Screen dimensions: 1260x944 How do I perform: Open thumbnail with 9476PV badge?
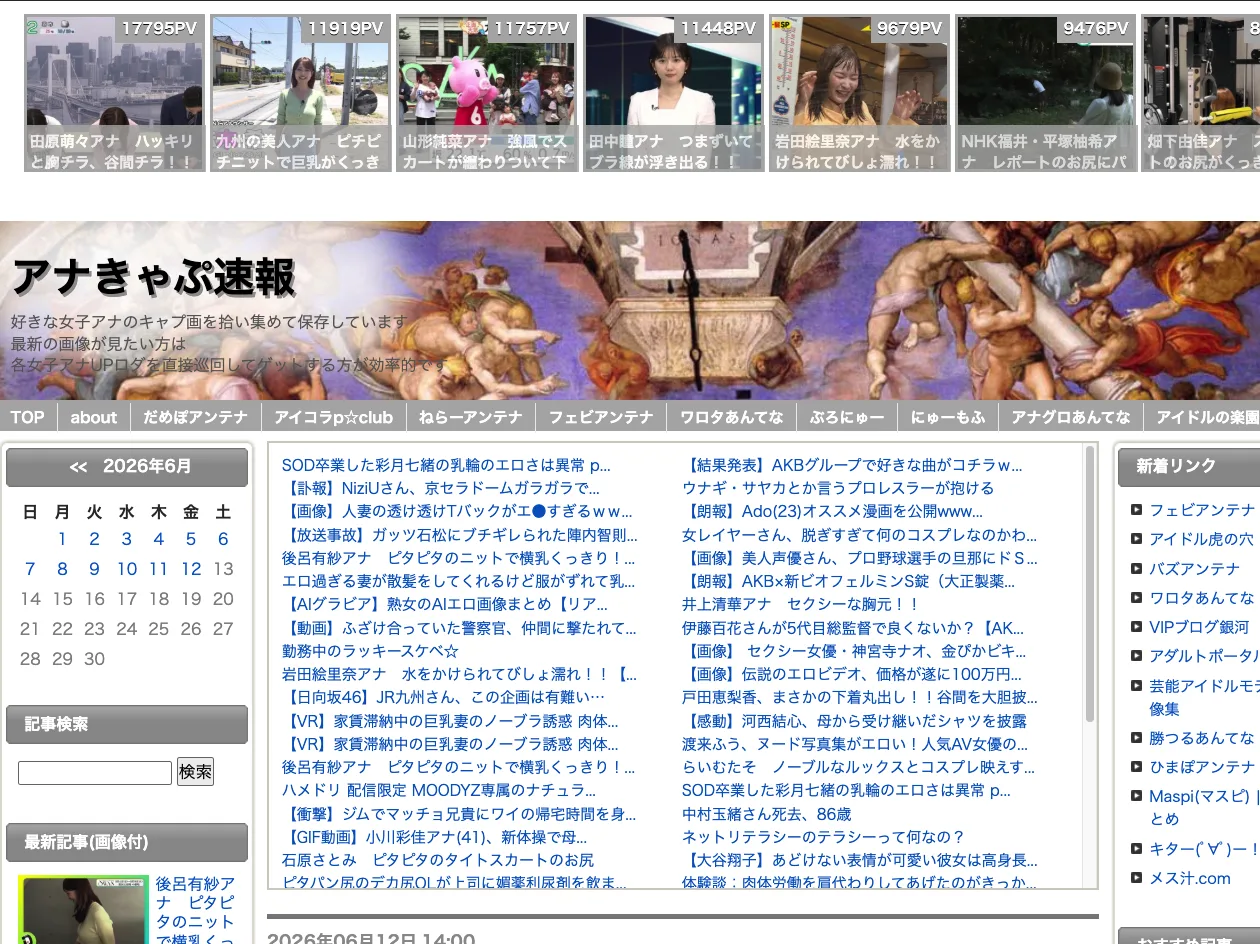click(1045, 93)
